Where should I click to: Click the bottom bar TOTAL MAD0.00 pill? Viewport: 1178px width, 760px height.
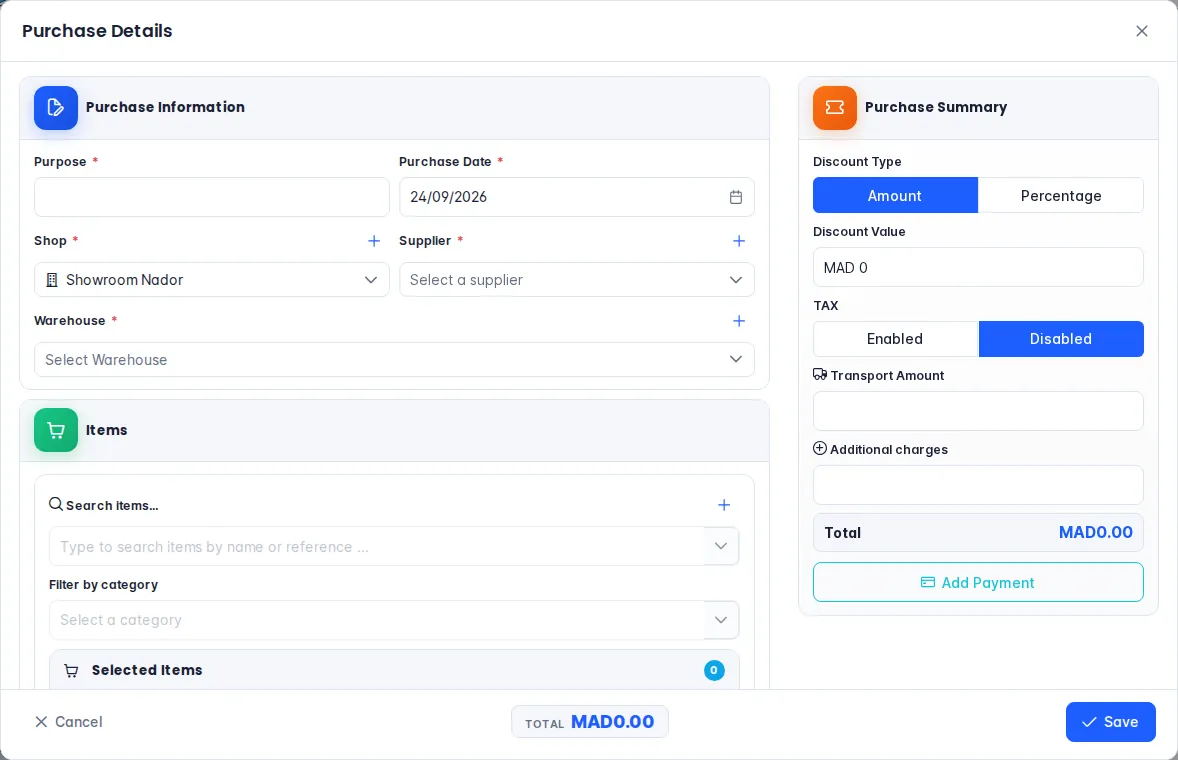(x=590, y=722)
